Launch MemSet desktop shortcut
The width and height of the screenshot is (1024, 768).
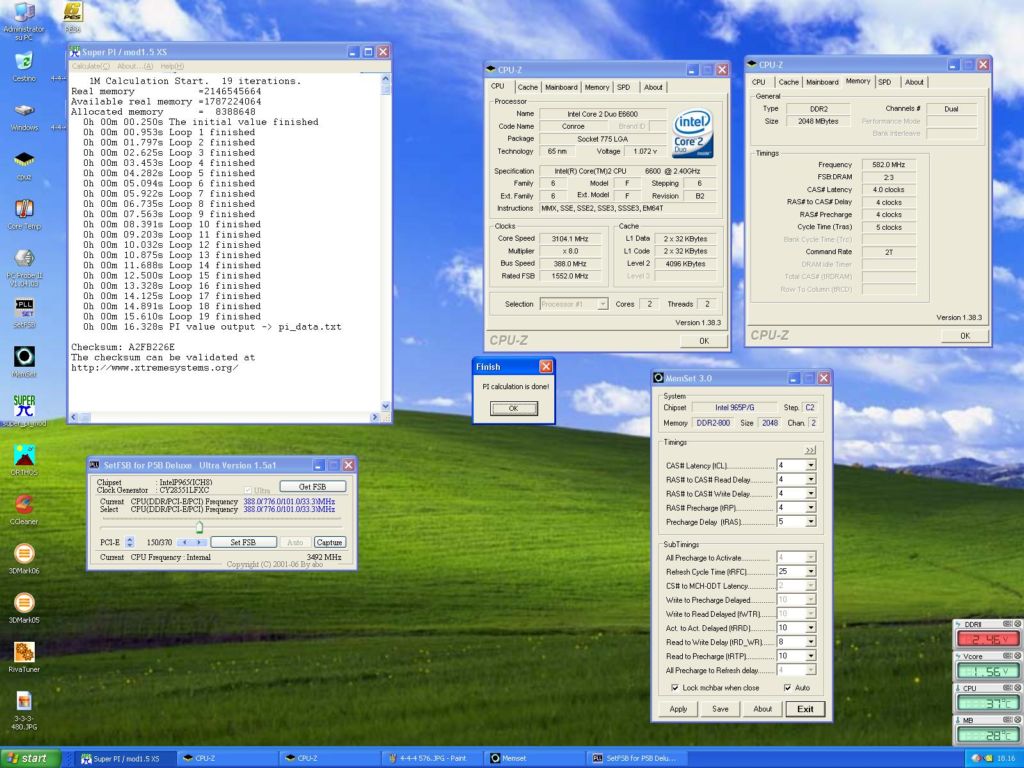(24, 362)
